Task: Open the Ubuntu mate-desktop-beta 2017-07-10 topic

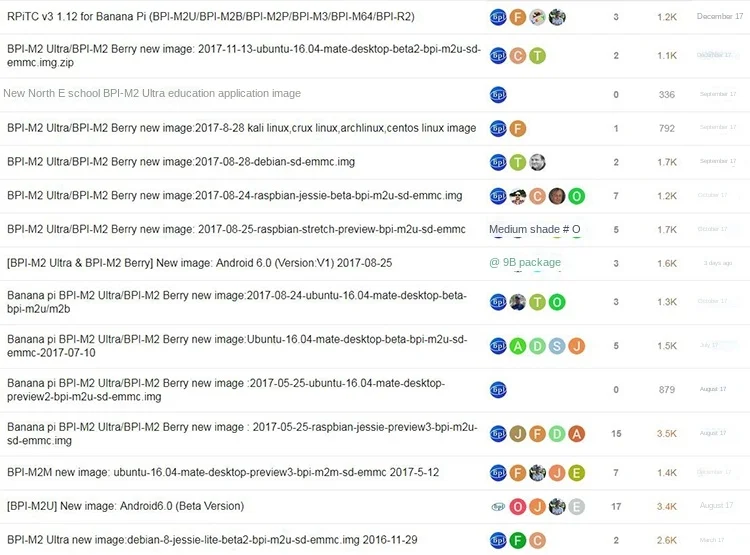Action: [x=237, y=346]
